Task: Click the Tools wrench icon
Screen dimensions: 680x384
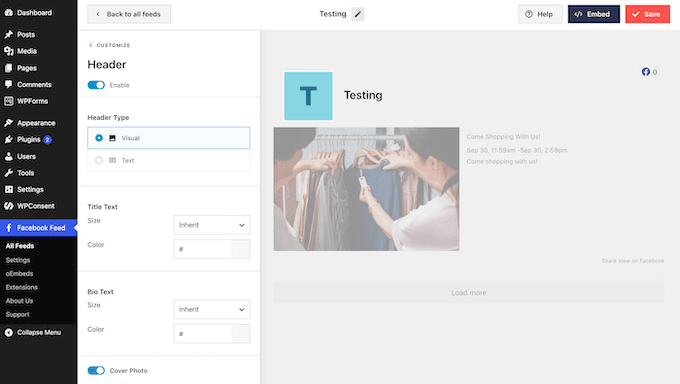Action: (9, 173)
